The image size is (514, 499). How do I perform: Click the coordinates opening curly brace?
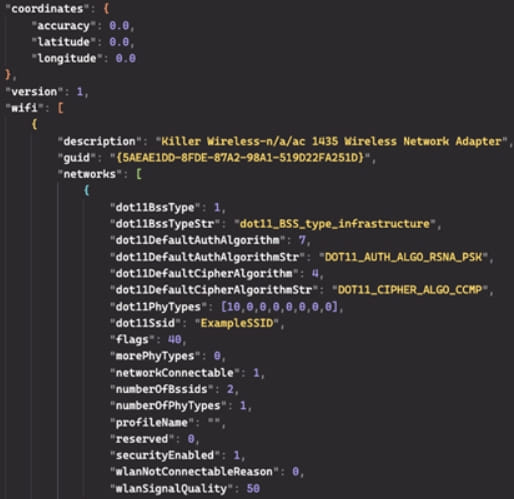pos(106,9)
